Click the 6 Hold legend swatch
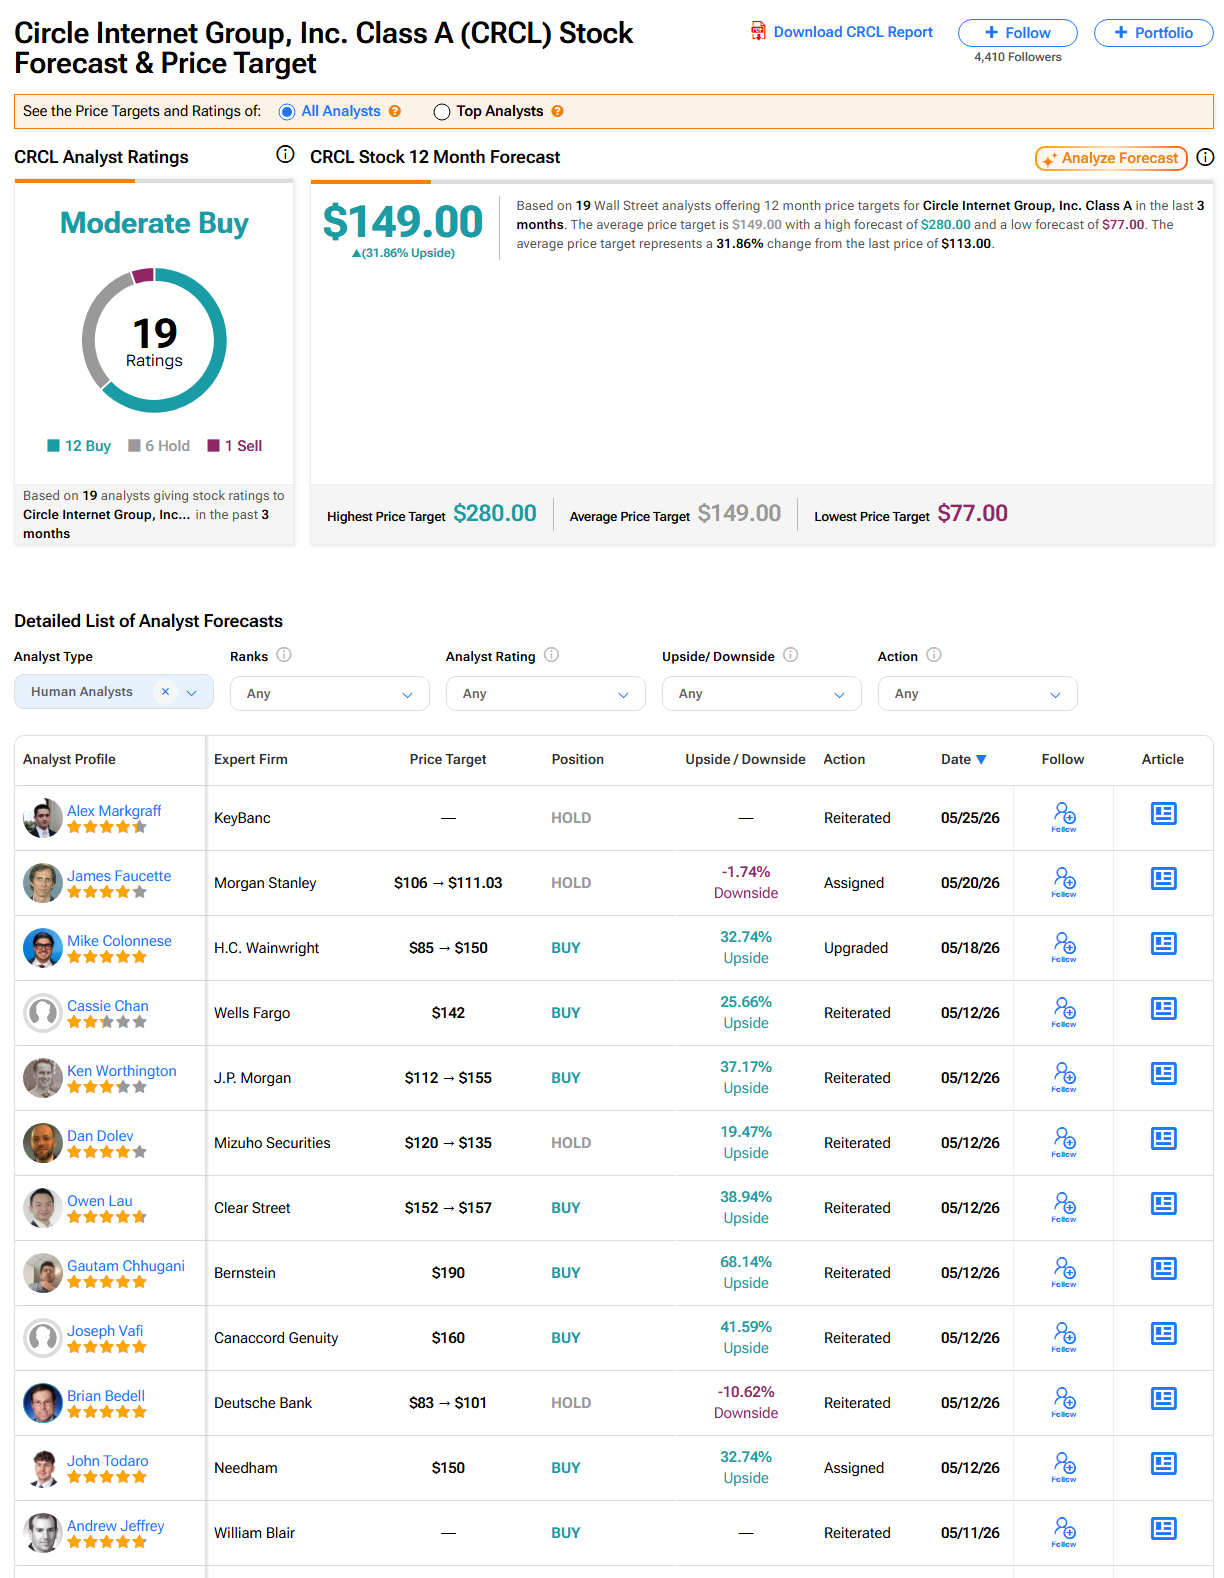Screen dimensions: 1224x1578 click(x=134, y=446)
